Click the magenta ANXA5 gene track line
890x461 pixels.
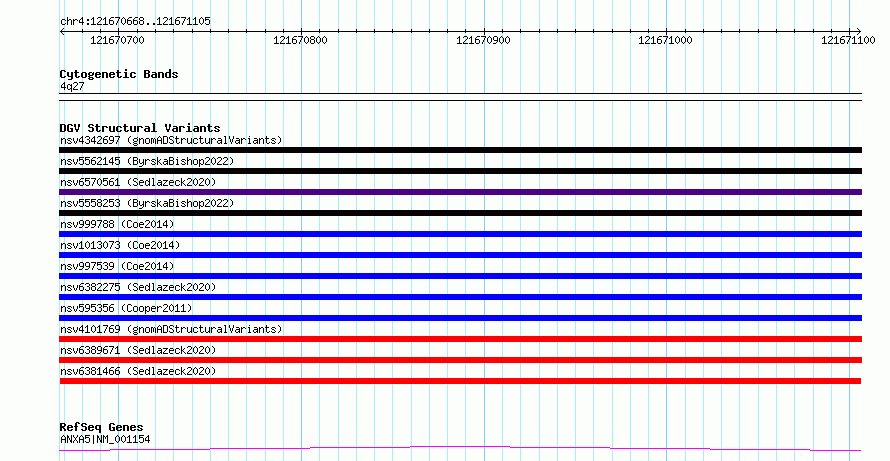(x=460, y=449)
